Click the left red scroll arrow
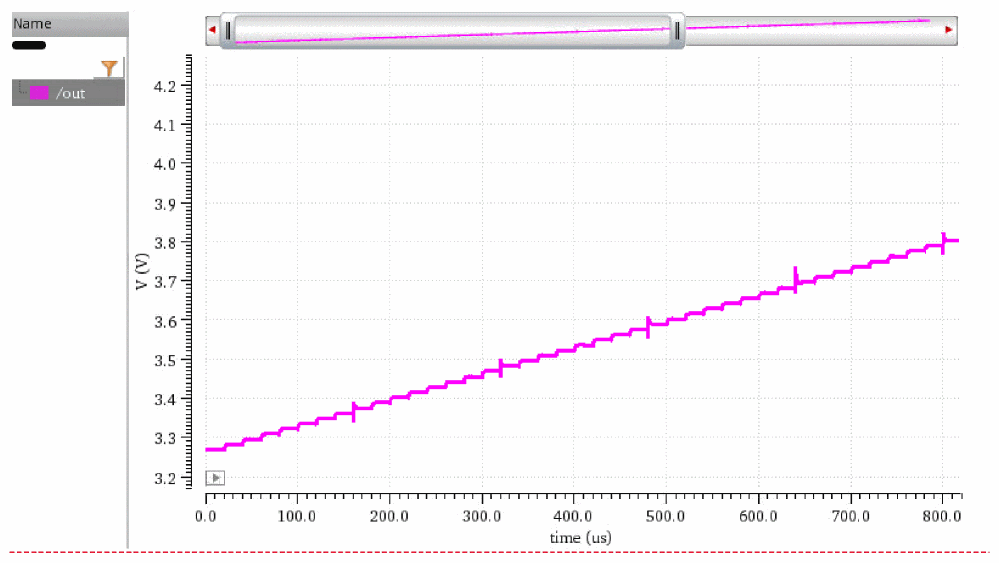The width and height of the screenshot is (999, 563). 212,30
